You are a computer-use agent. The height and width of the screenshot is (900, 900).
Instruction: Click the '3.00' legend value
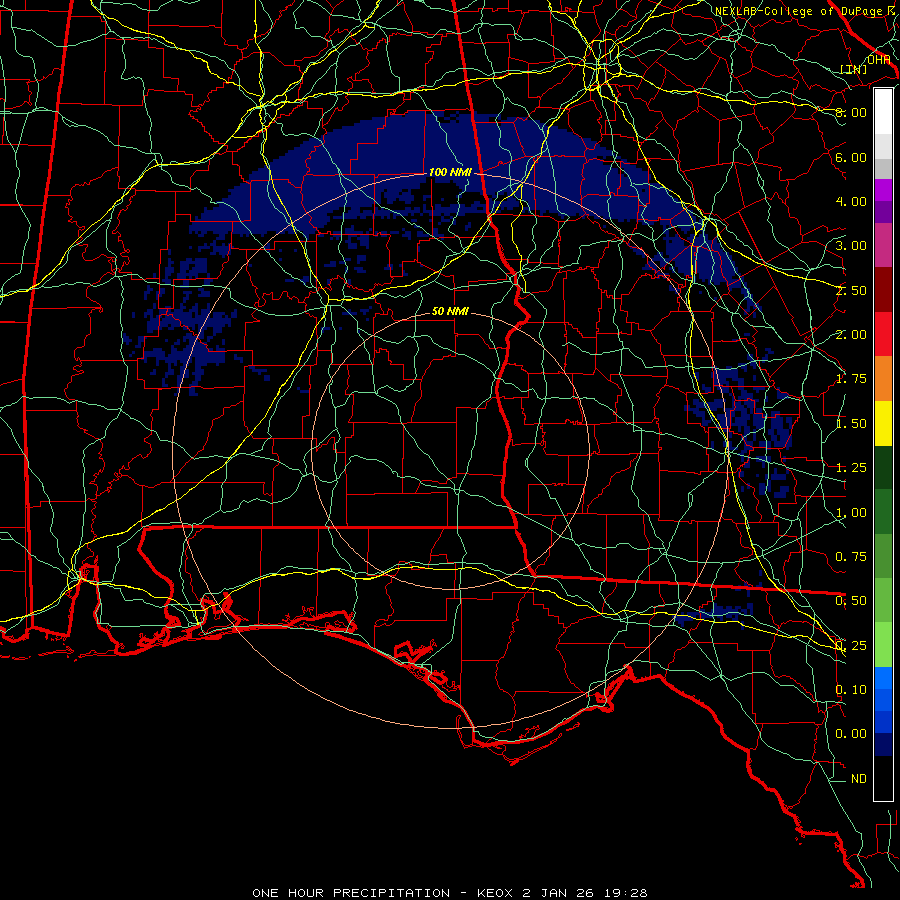click(x=851, y=246)
